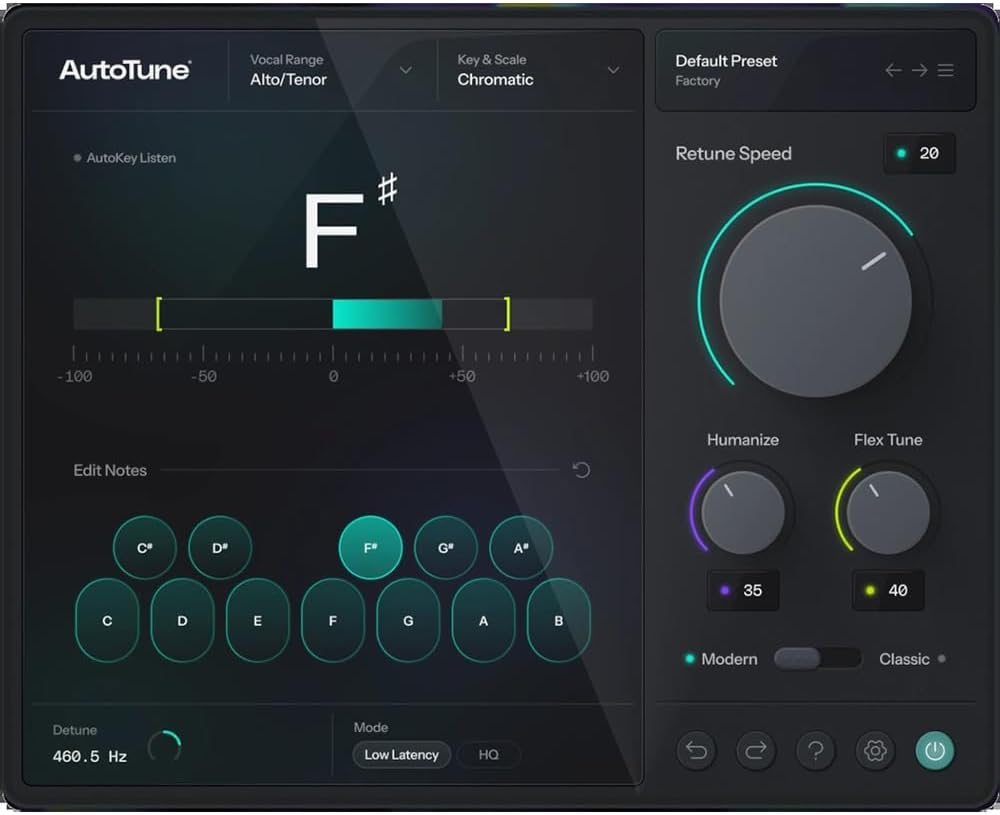Click the Humanize knob
1000x815 pixels.
[743, 512]
